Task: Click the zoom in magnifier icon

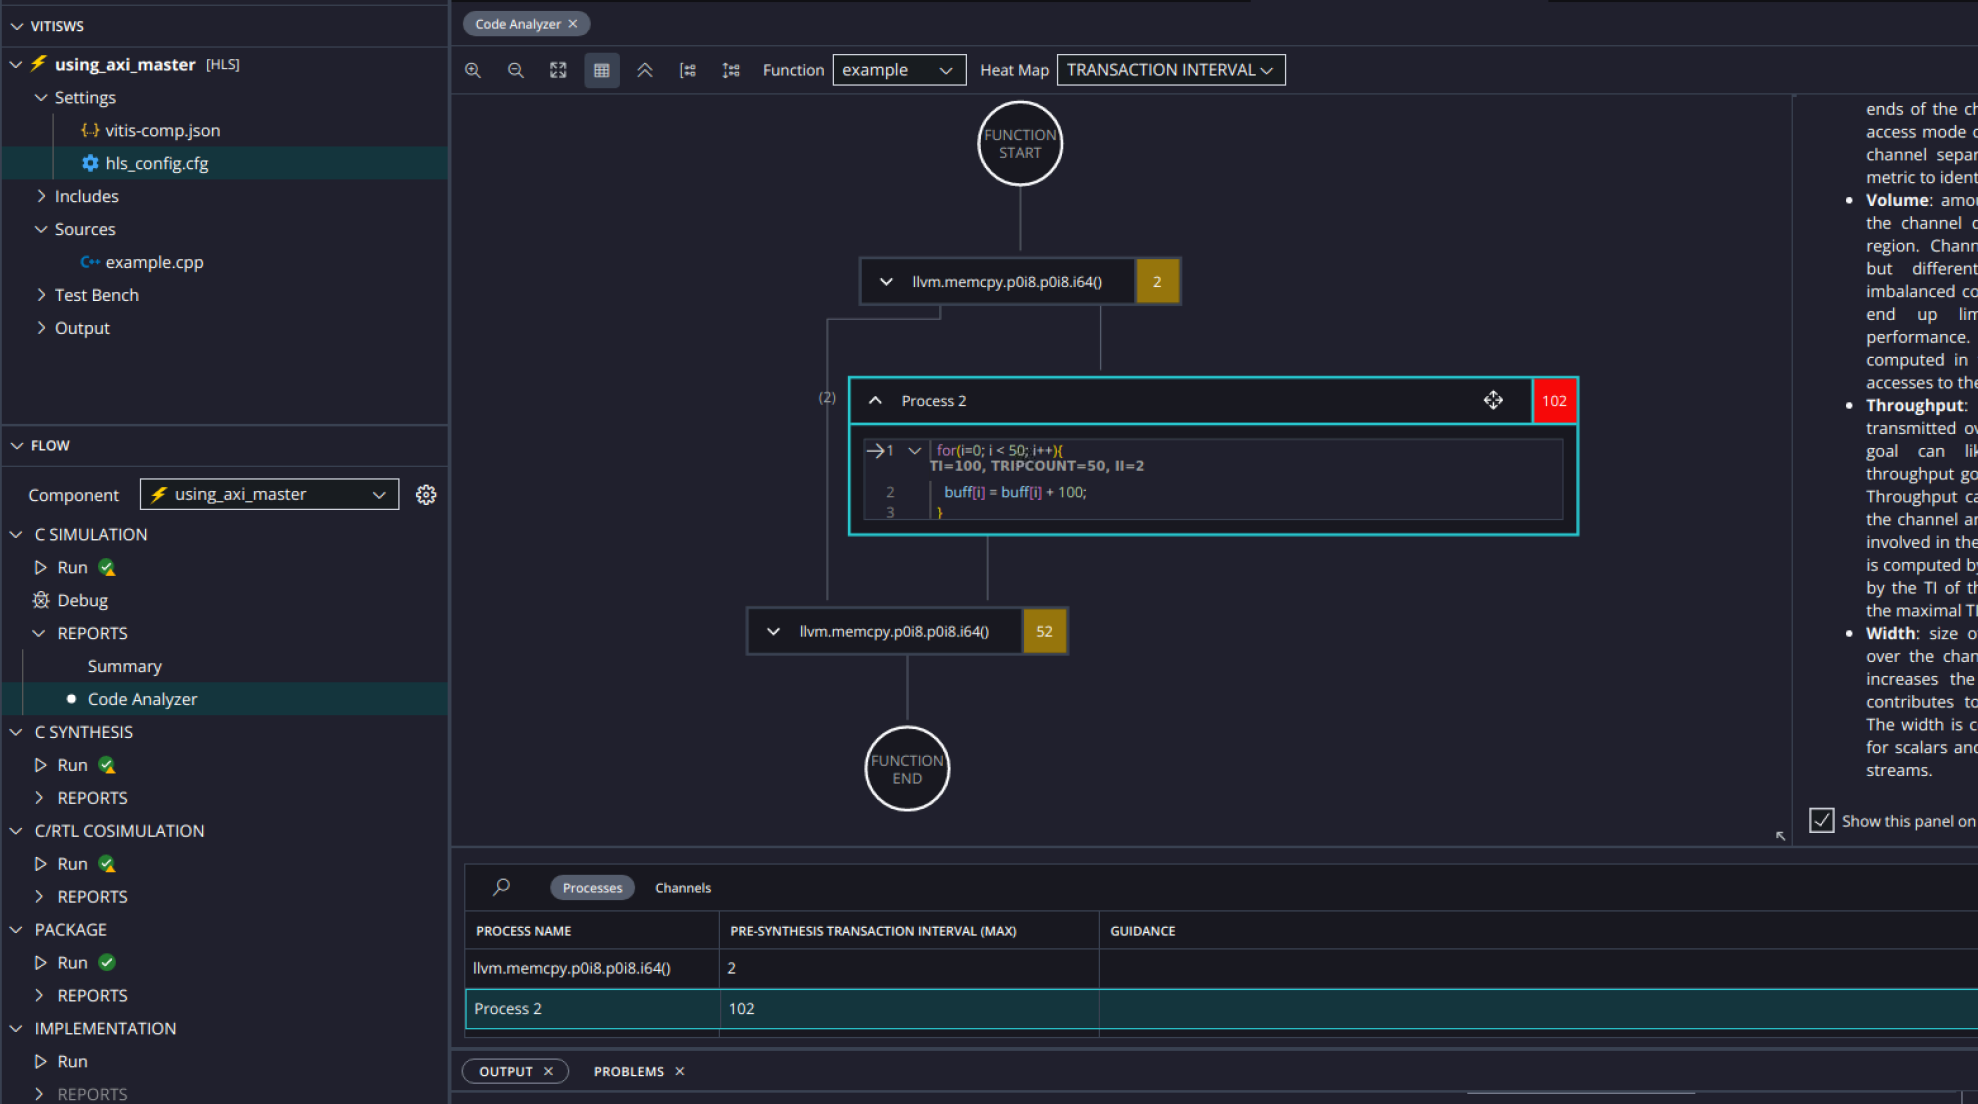Action: [473, 70]
